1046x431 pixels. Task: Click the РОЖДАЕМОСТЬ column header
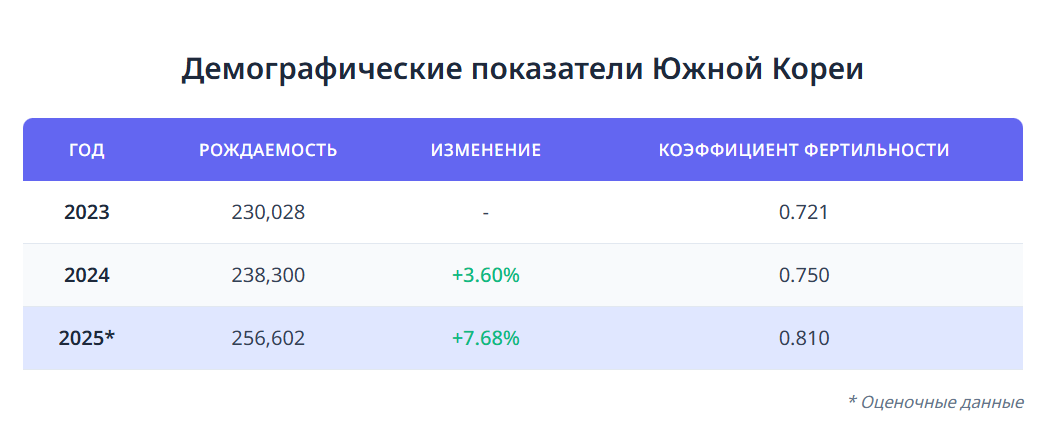coord(268,150)
